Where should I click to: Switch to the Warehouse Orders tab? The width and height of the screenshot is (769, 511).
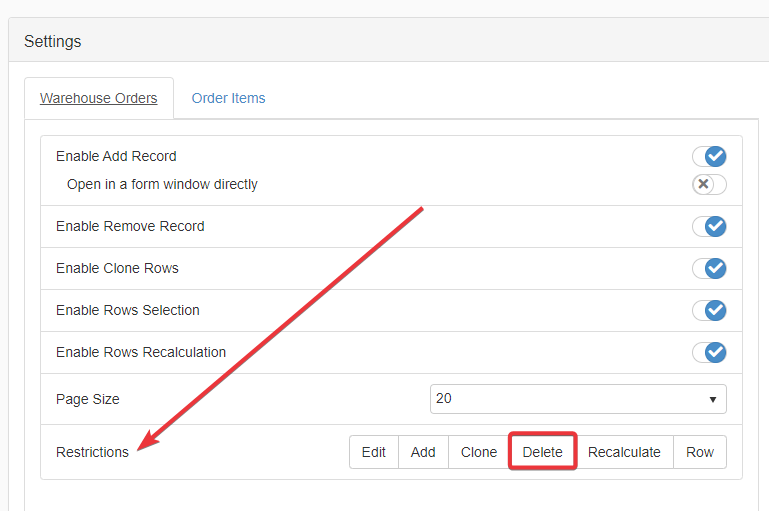click(x=98, y=98)
